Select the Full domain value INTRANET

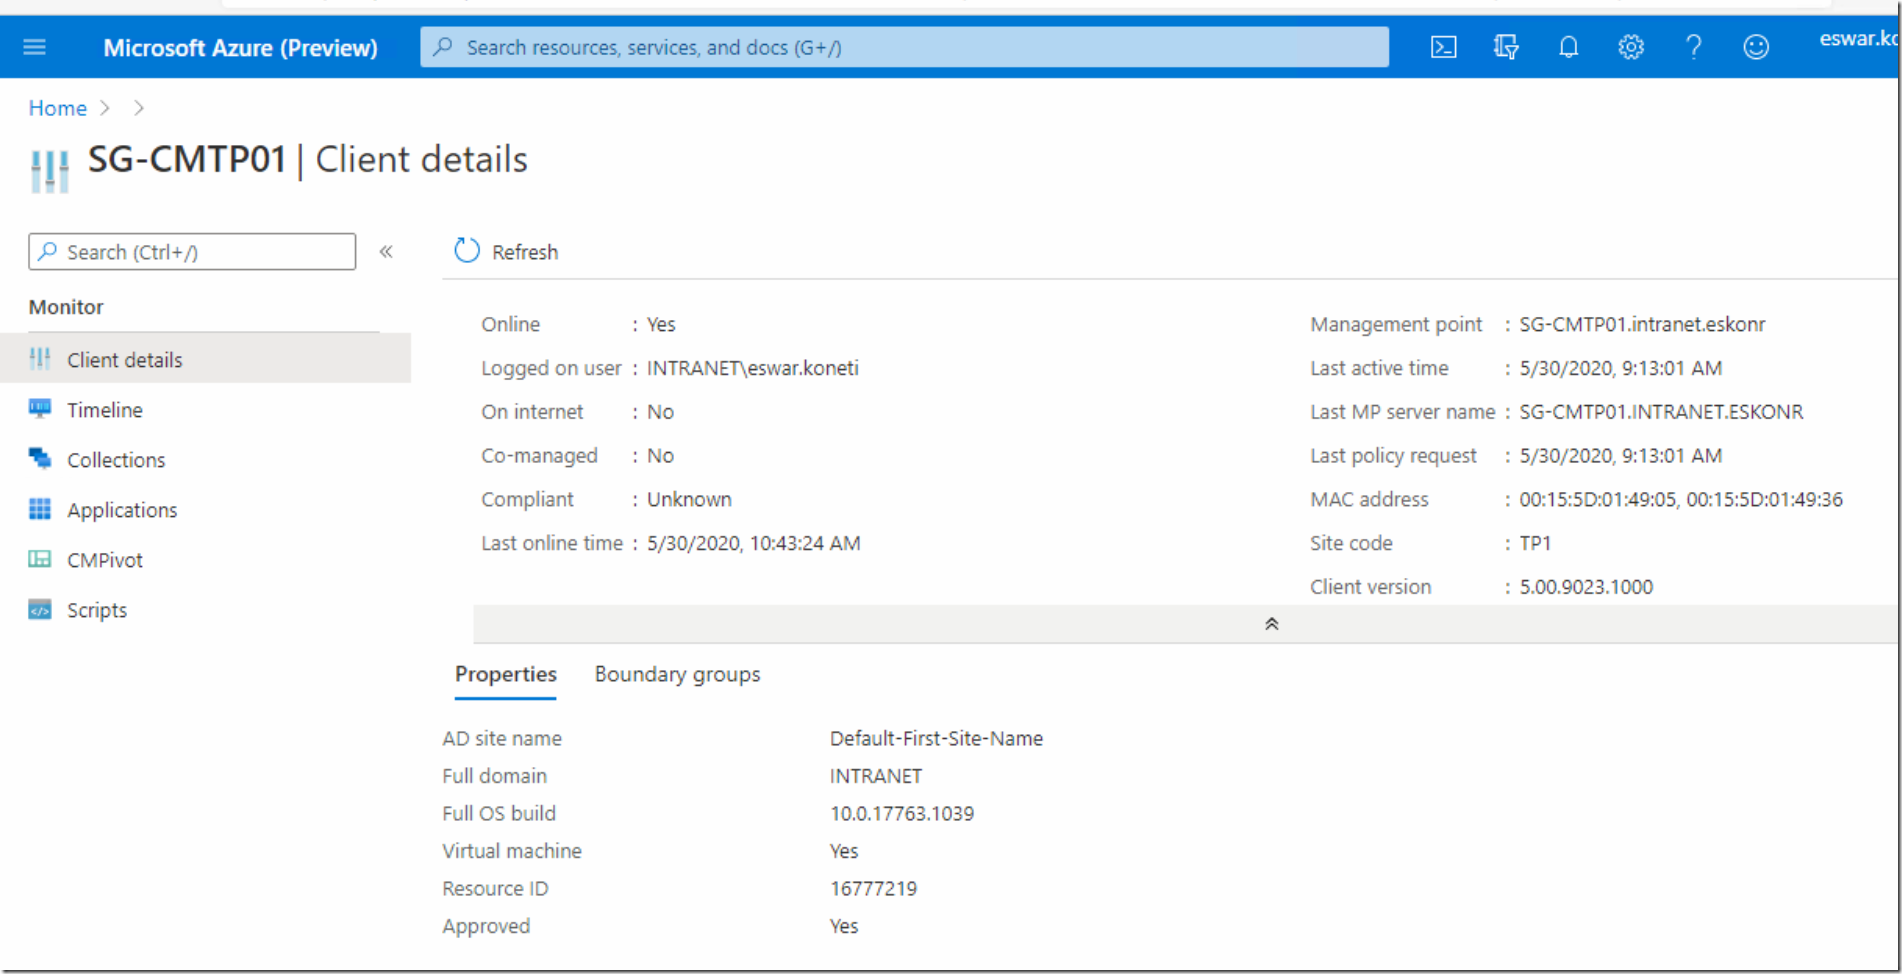click(876, 776)
